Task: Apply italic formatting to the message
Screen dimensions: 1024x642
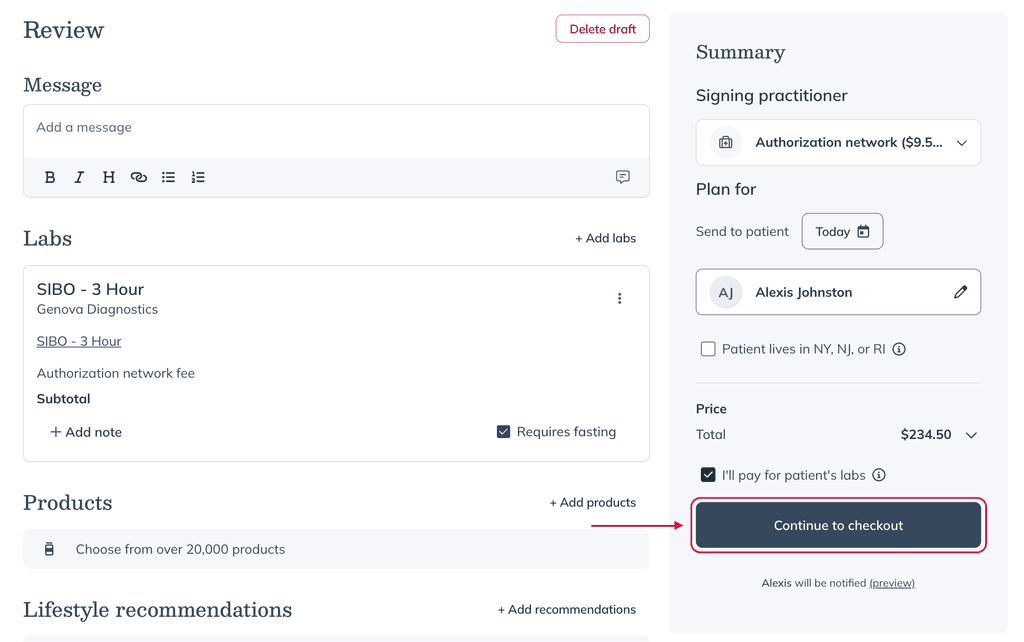Action: [x=79, y=177]
